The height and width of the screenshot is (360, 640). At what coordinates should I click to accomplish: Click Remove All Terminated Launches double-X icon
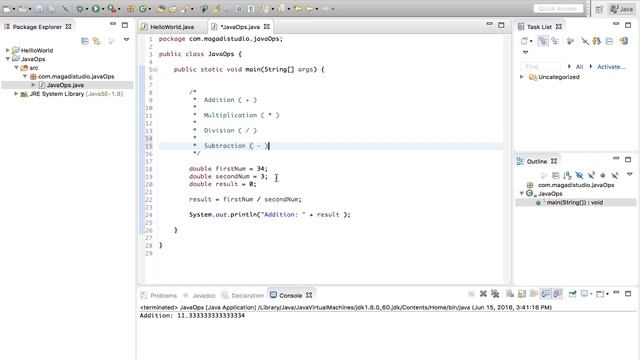pyautogui.click(x=495, y=293)
